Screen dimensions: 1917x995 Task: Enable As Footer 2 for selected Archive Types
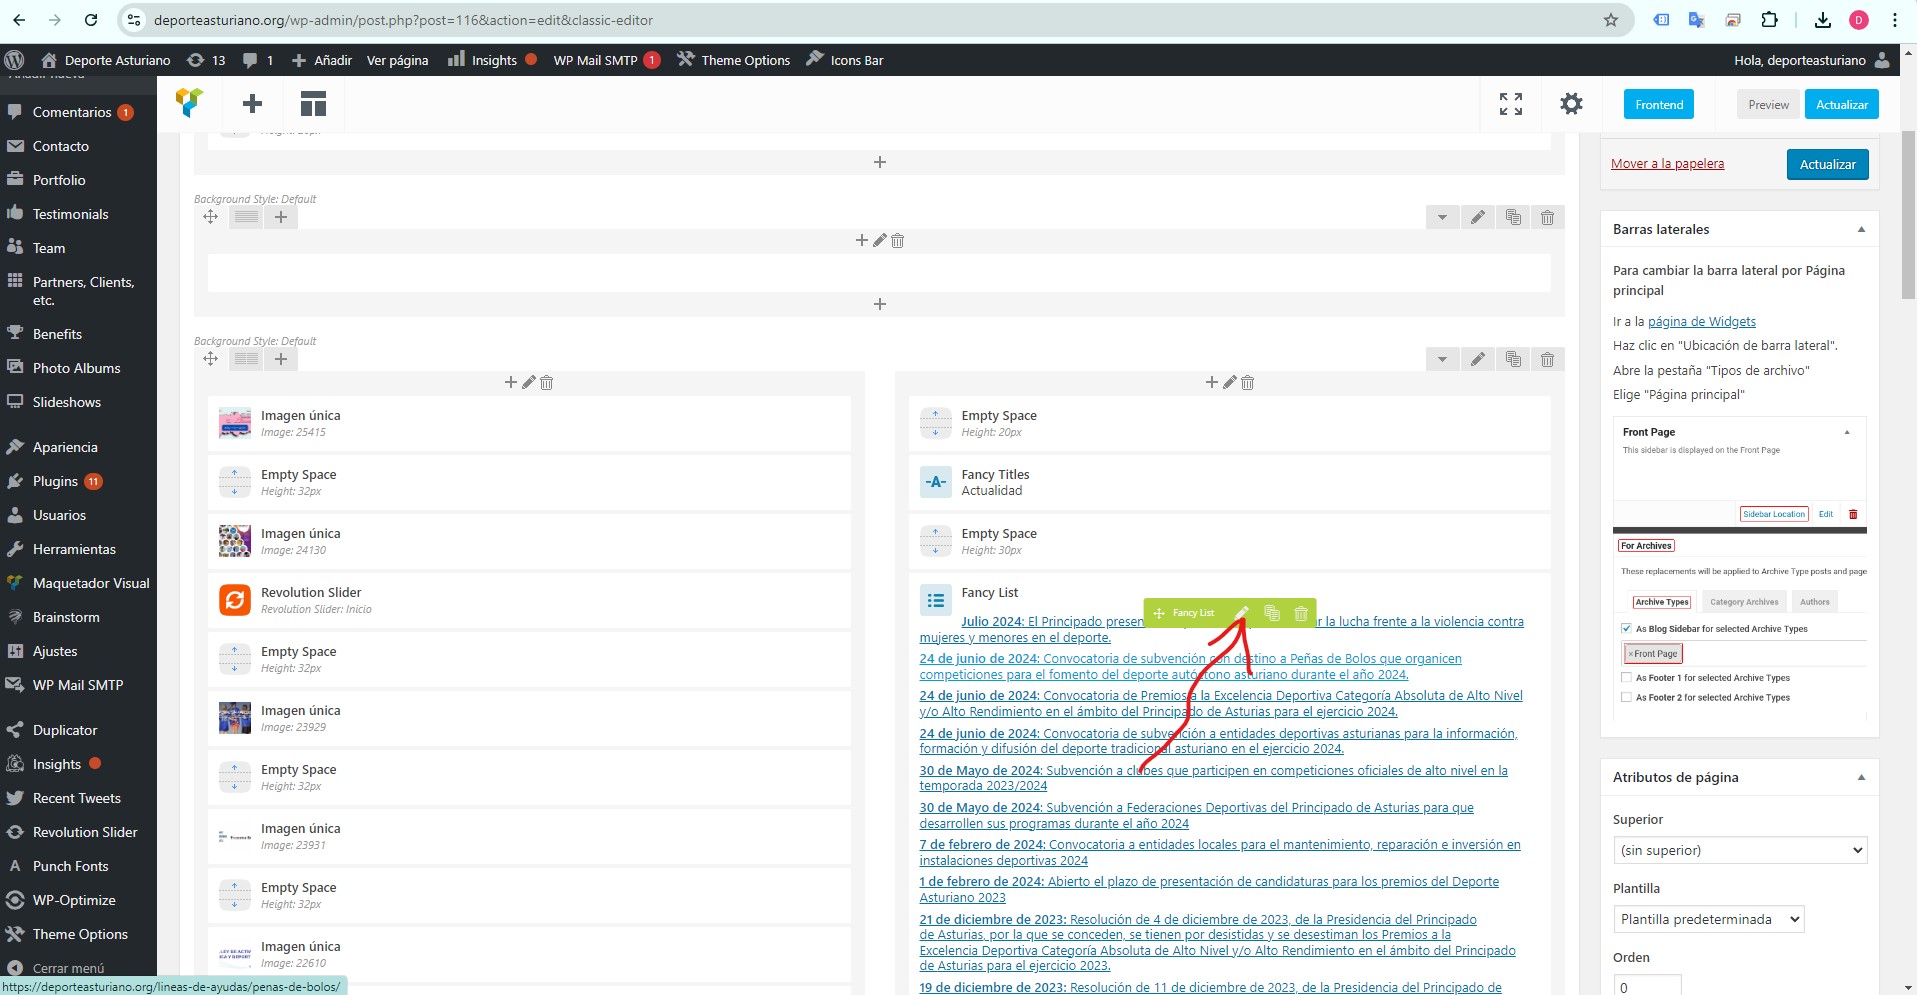pyautogui.click(x=1626, y=697)
